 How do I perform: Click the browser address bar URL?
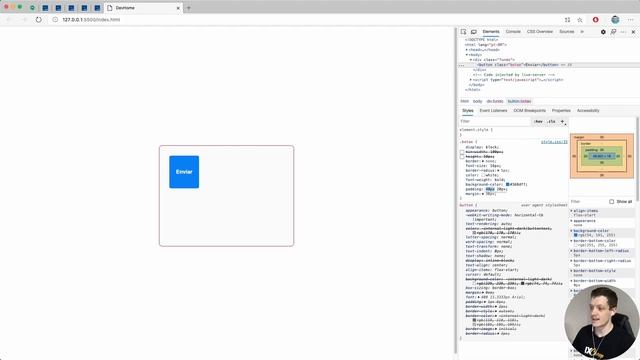(91, 20)
